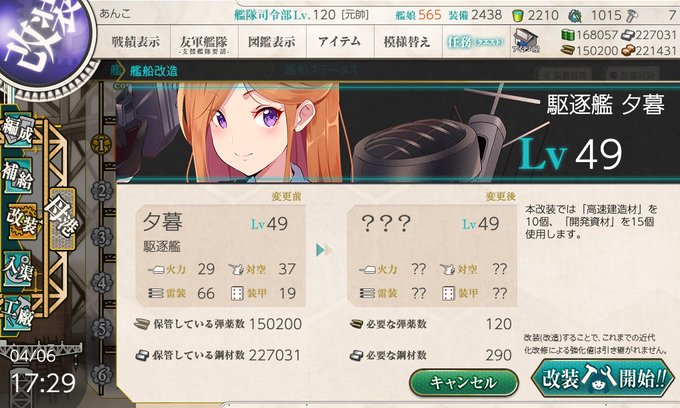Image resolution: width=680 pixels, height=408 pixels.
Task: Select fleet slot number 4 gear
Action: click(102, 283)
